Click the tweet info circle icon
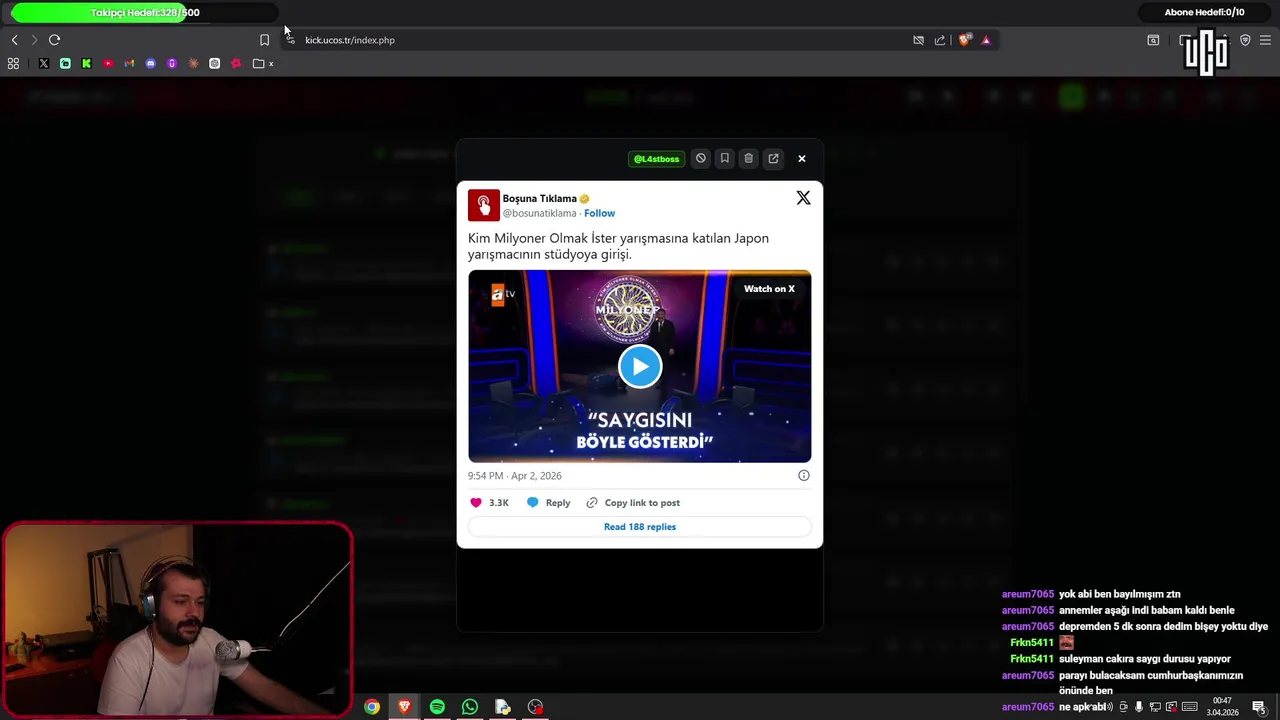1280x720 pixels. coord(803,475)
